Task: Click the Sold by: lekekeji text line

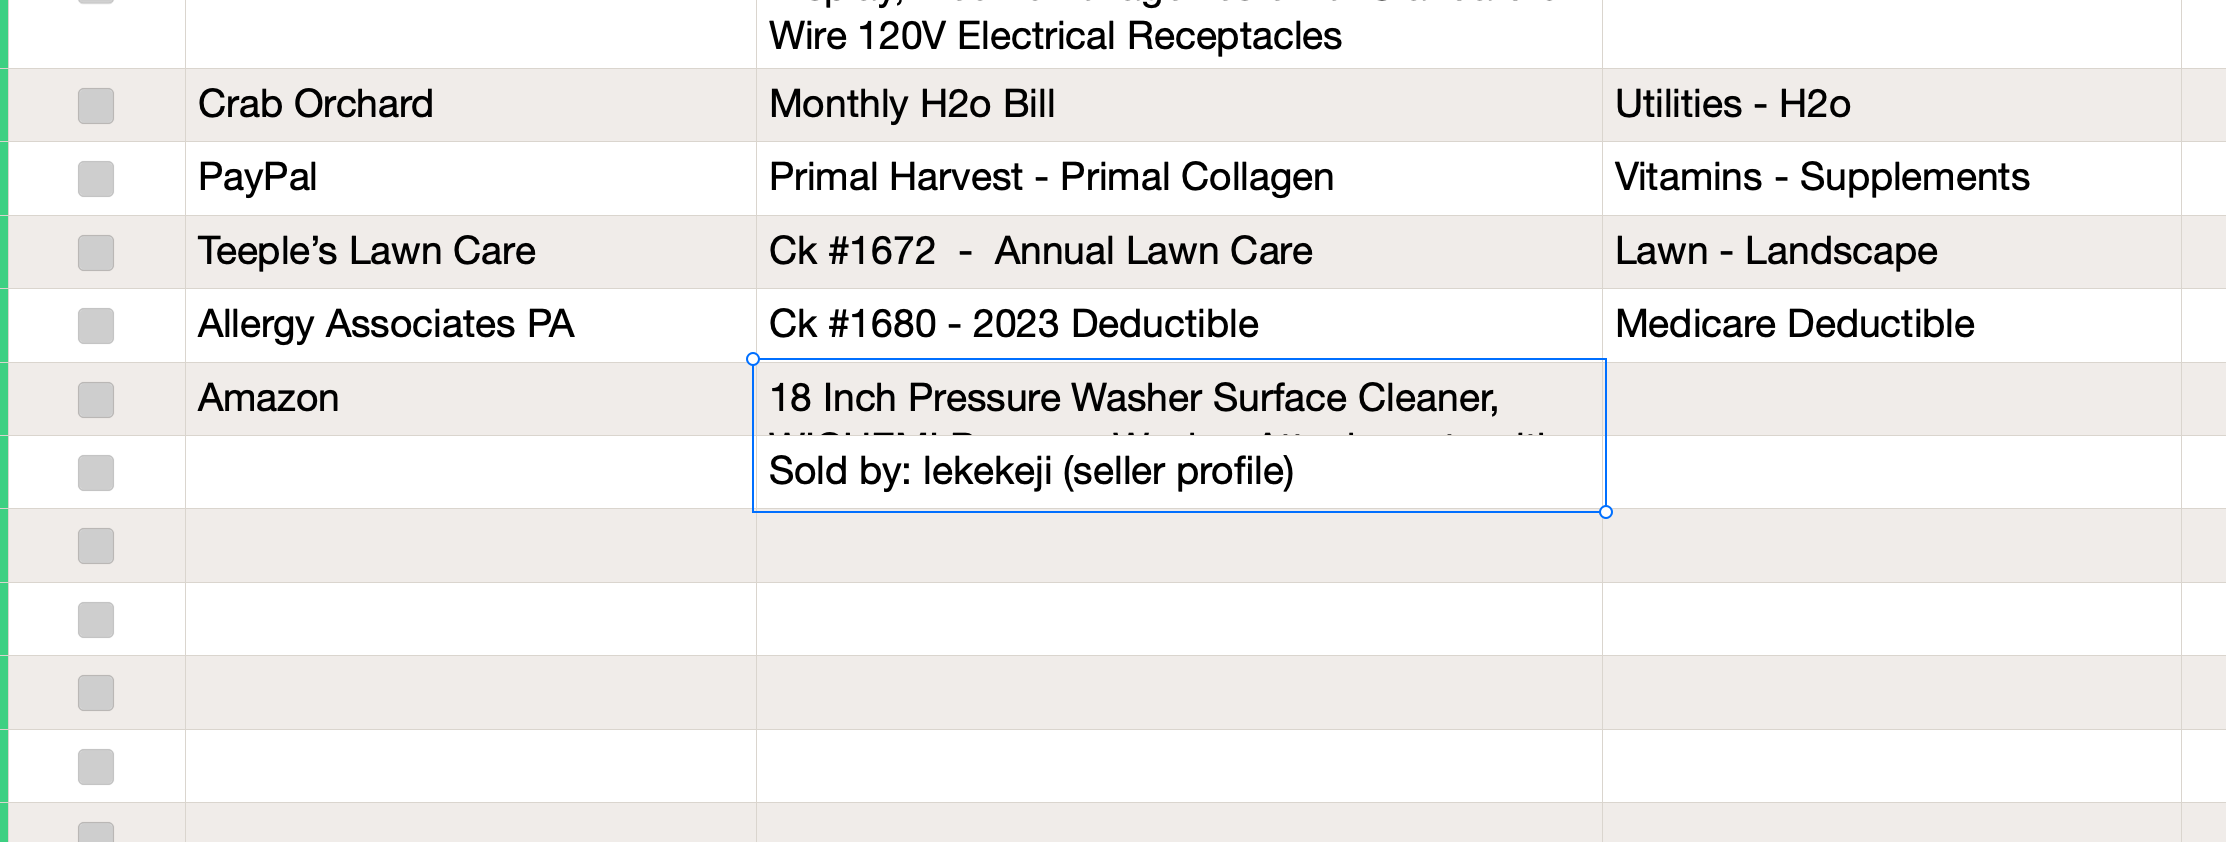Action: click(1031, 471)
